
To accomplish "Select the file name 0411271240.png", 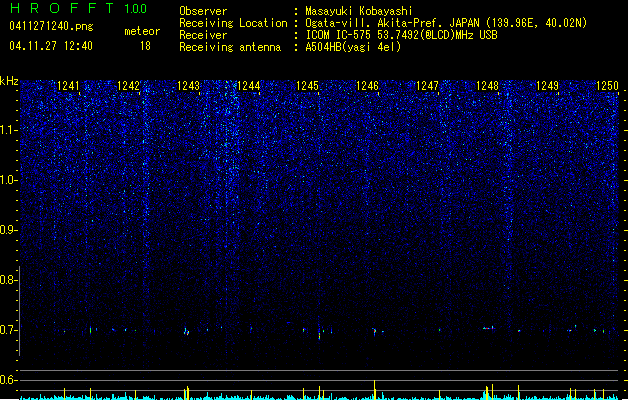I will pos(51,26).
